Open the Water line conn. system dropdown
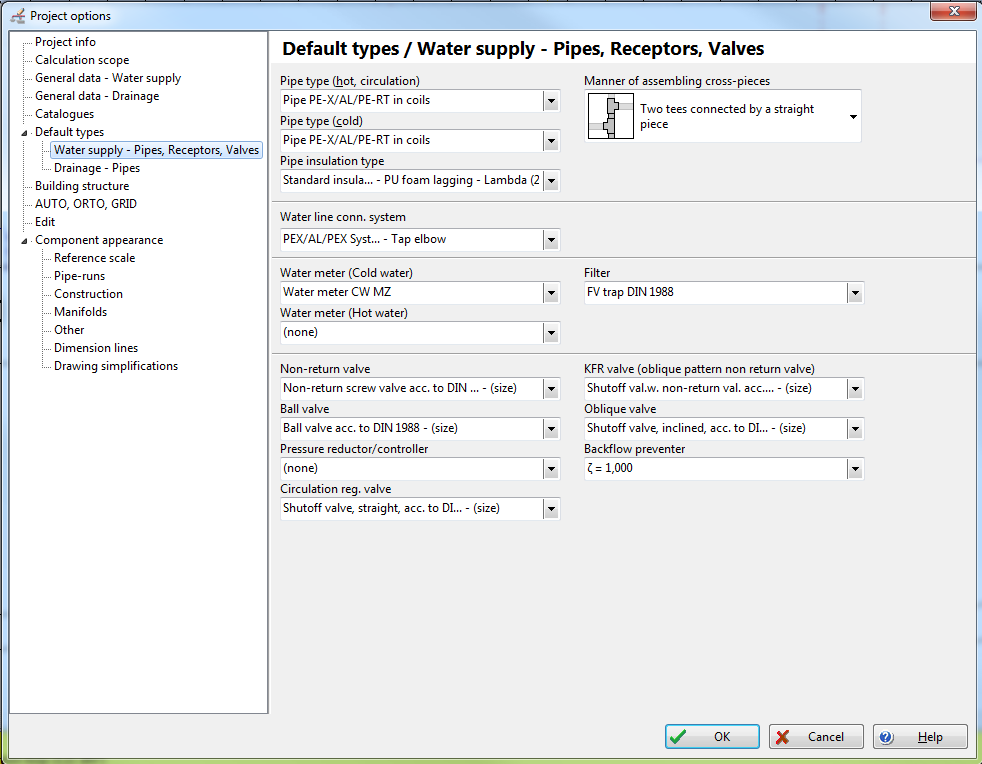 click(x=551, y=240)
